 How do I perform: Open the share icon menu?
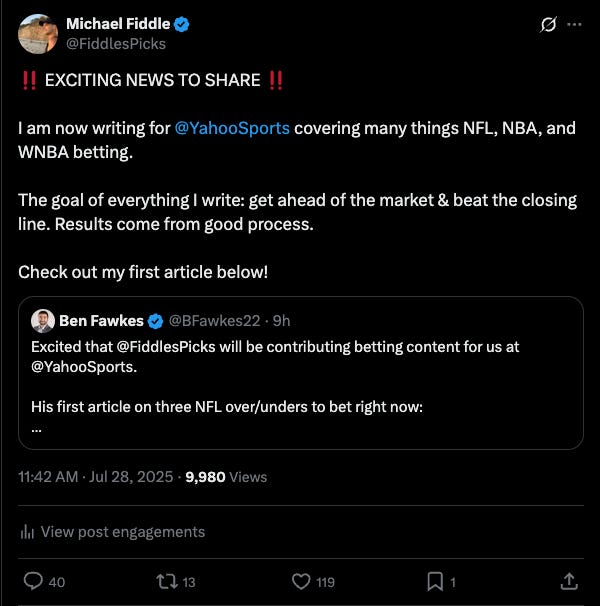(x=568, y=581)
